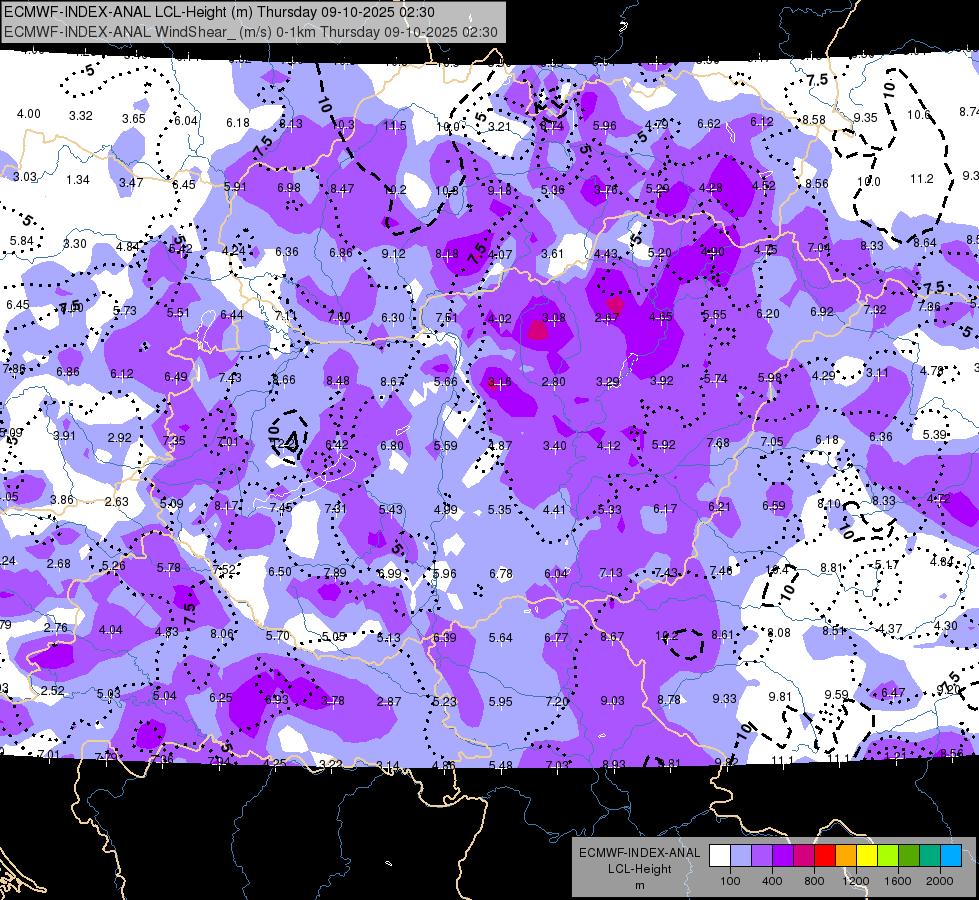The width and height of the screenshot is (979, 900).
Task: Click the wind shear value 2.92
Action: pos(119,437)
